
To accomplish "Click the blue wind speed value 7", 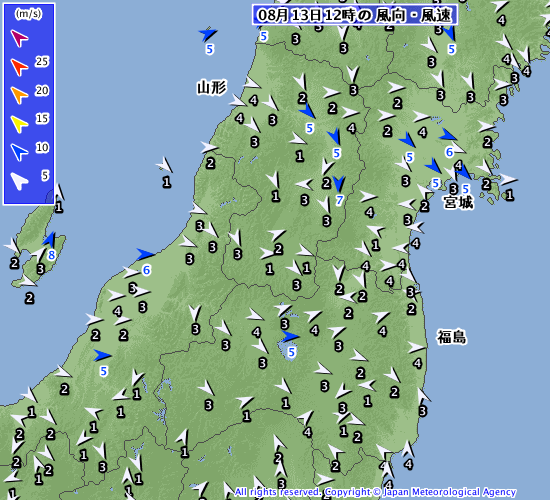I will pos(339,200).
